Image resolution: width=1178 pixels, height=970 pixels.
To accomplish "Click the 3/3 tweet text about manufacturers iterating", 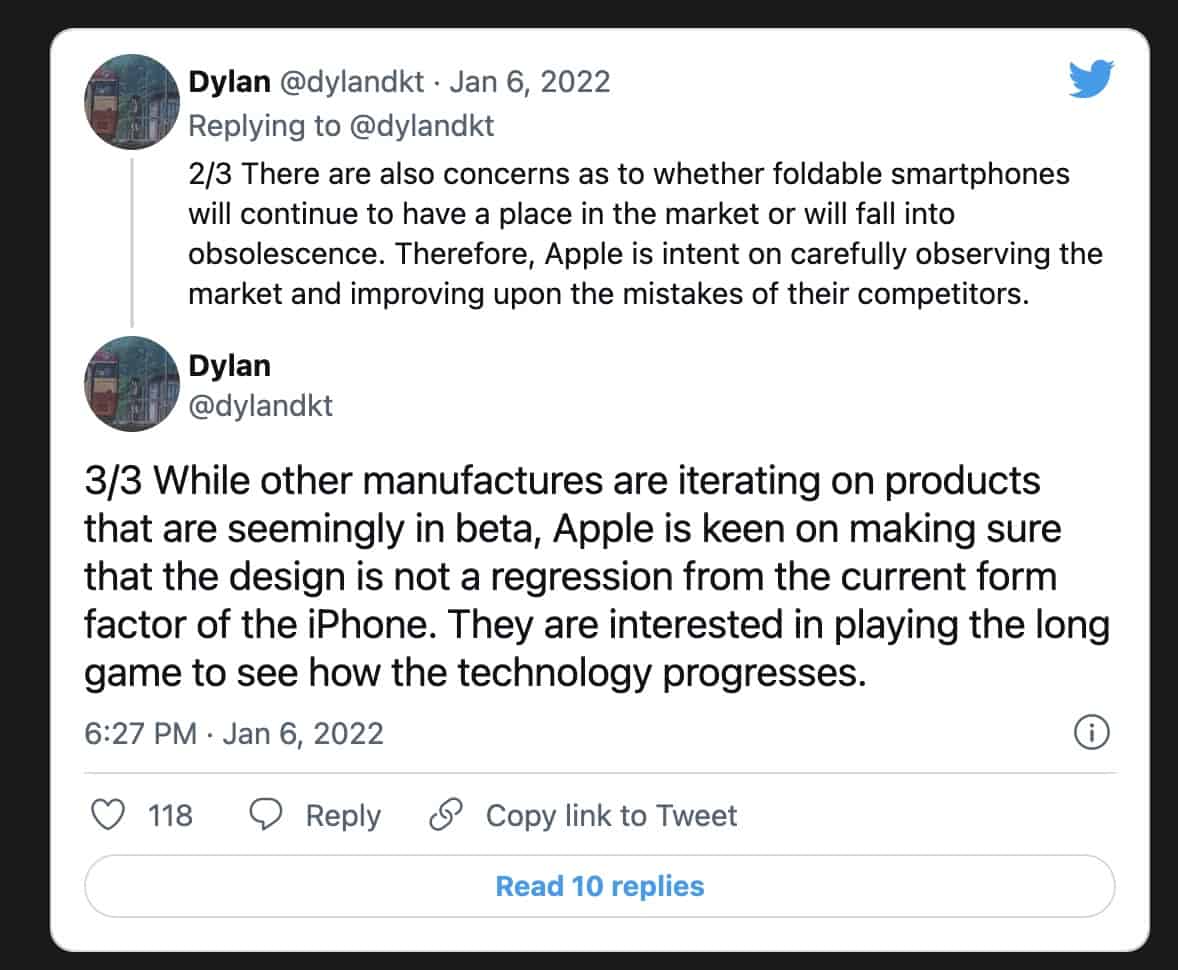I will click(x=596, y=577).
